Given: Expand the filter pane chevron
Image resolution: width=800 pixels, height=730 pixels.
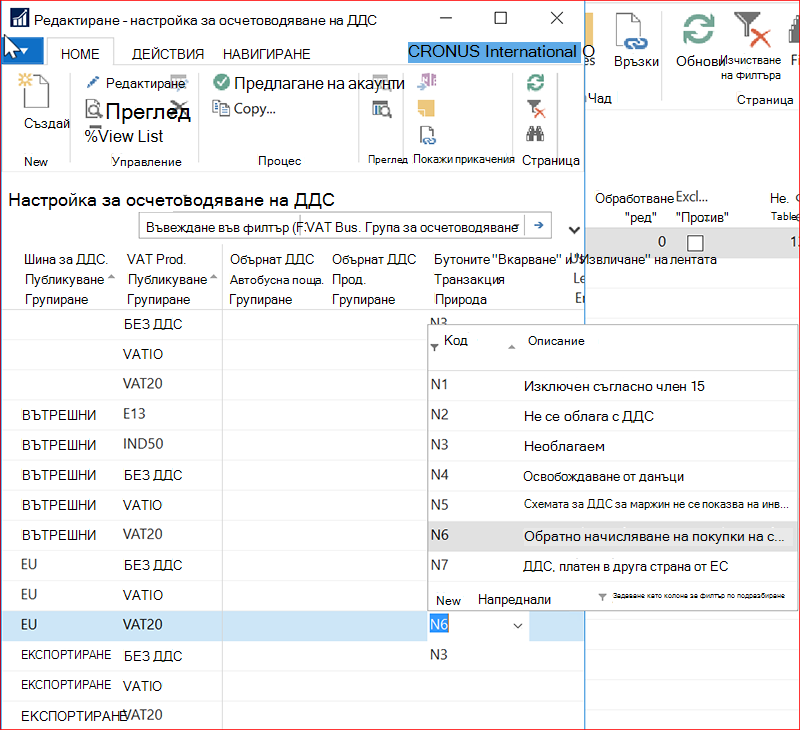Looking at the screenshot, I should click(x=574, y=230).
